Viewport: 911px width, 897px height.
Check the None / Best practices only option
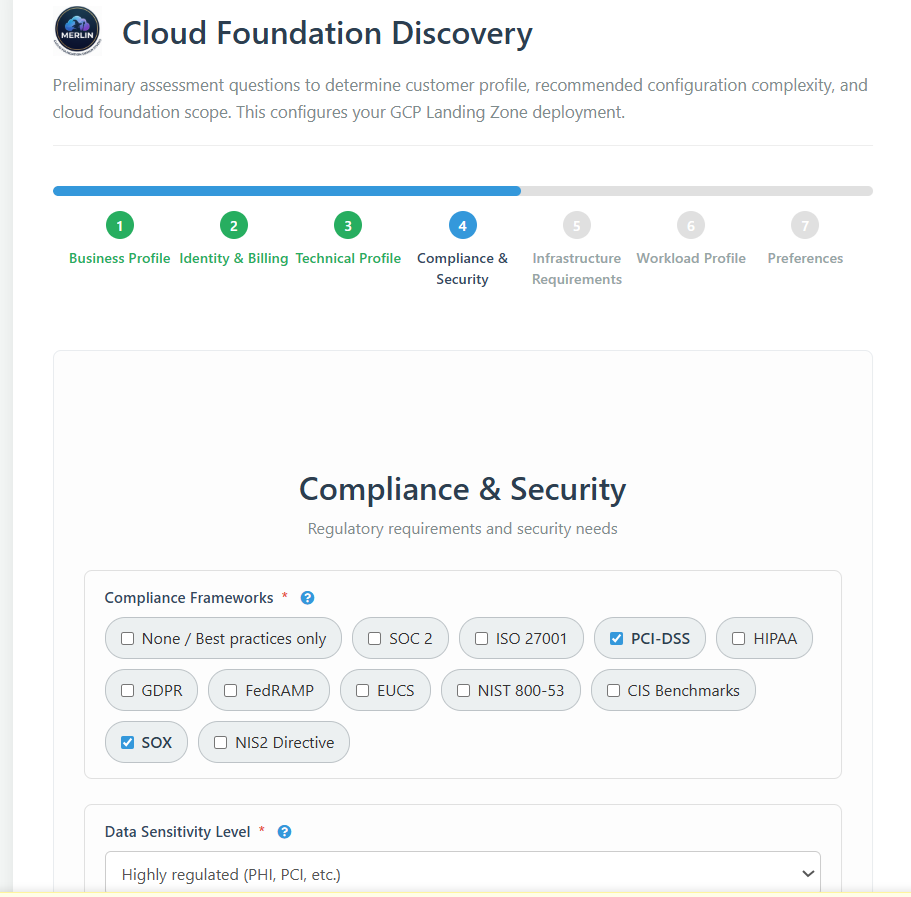tap(125, 638)
